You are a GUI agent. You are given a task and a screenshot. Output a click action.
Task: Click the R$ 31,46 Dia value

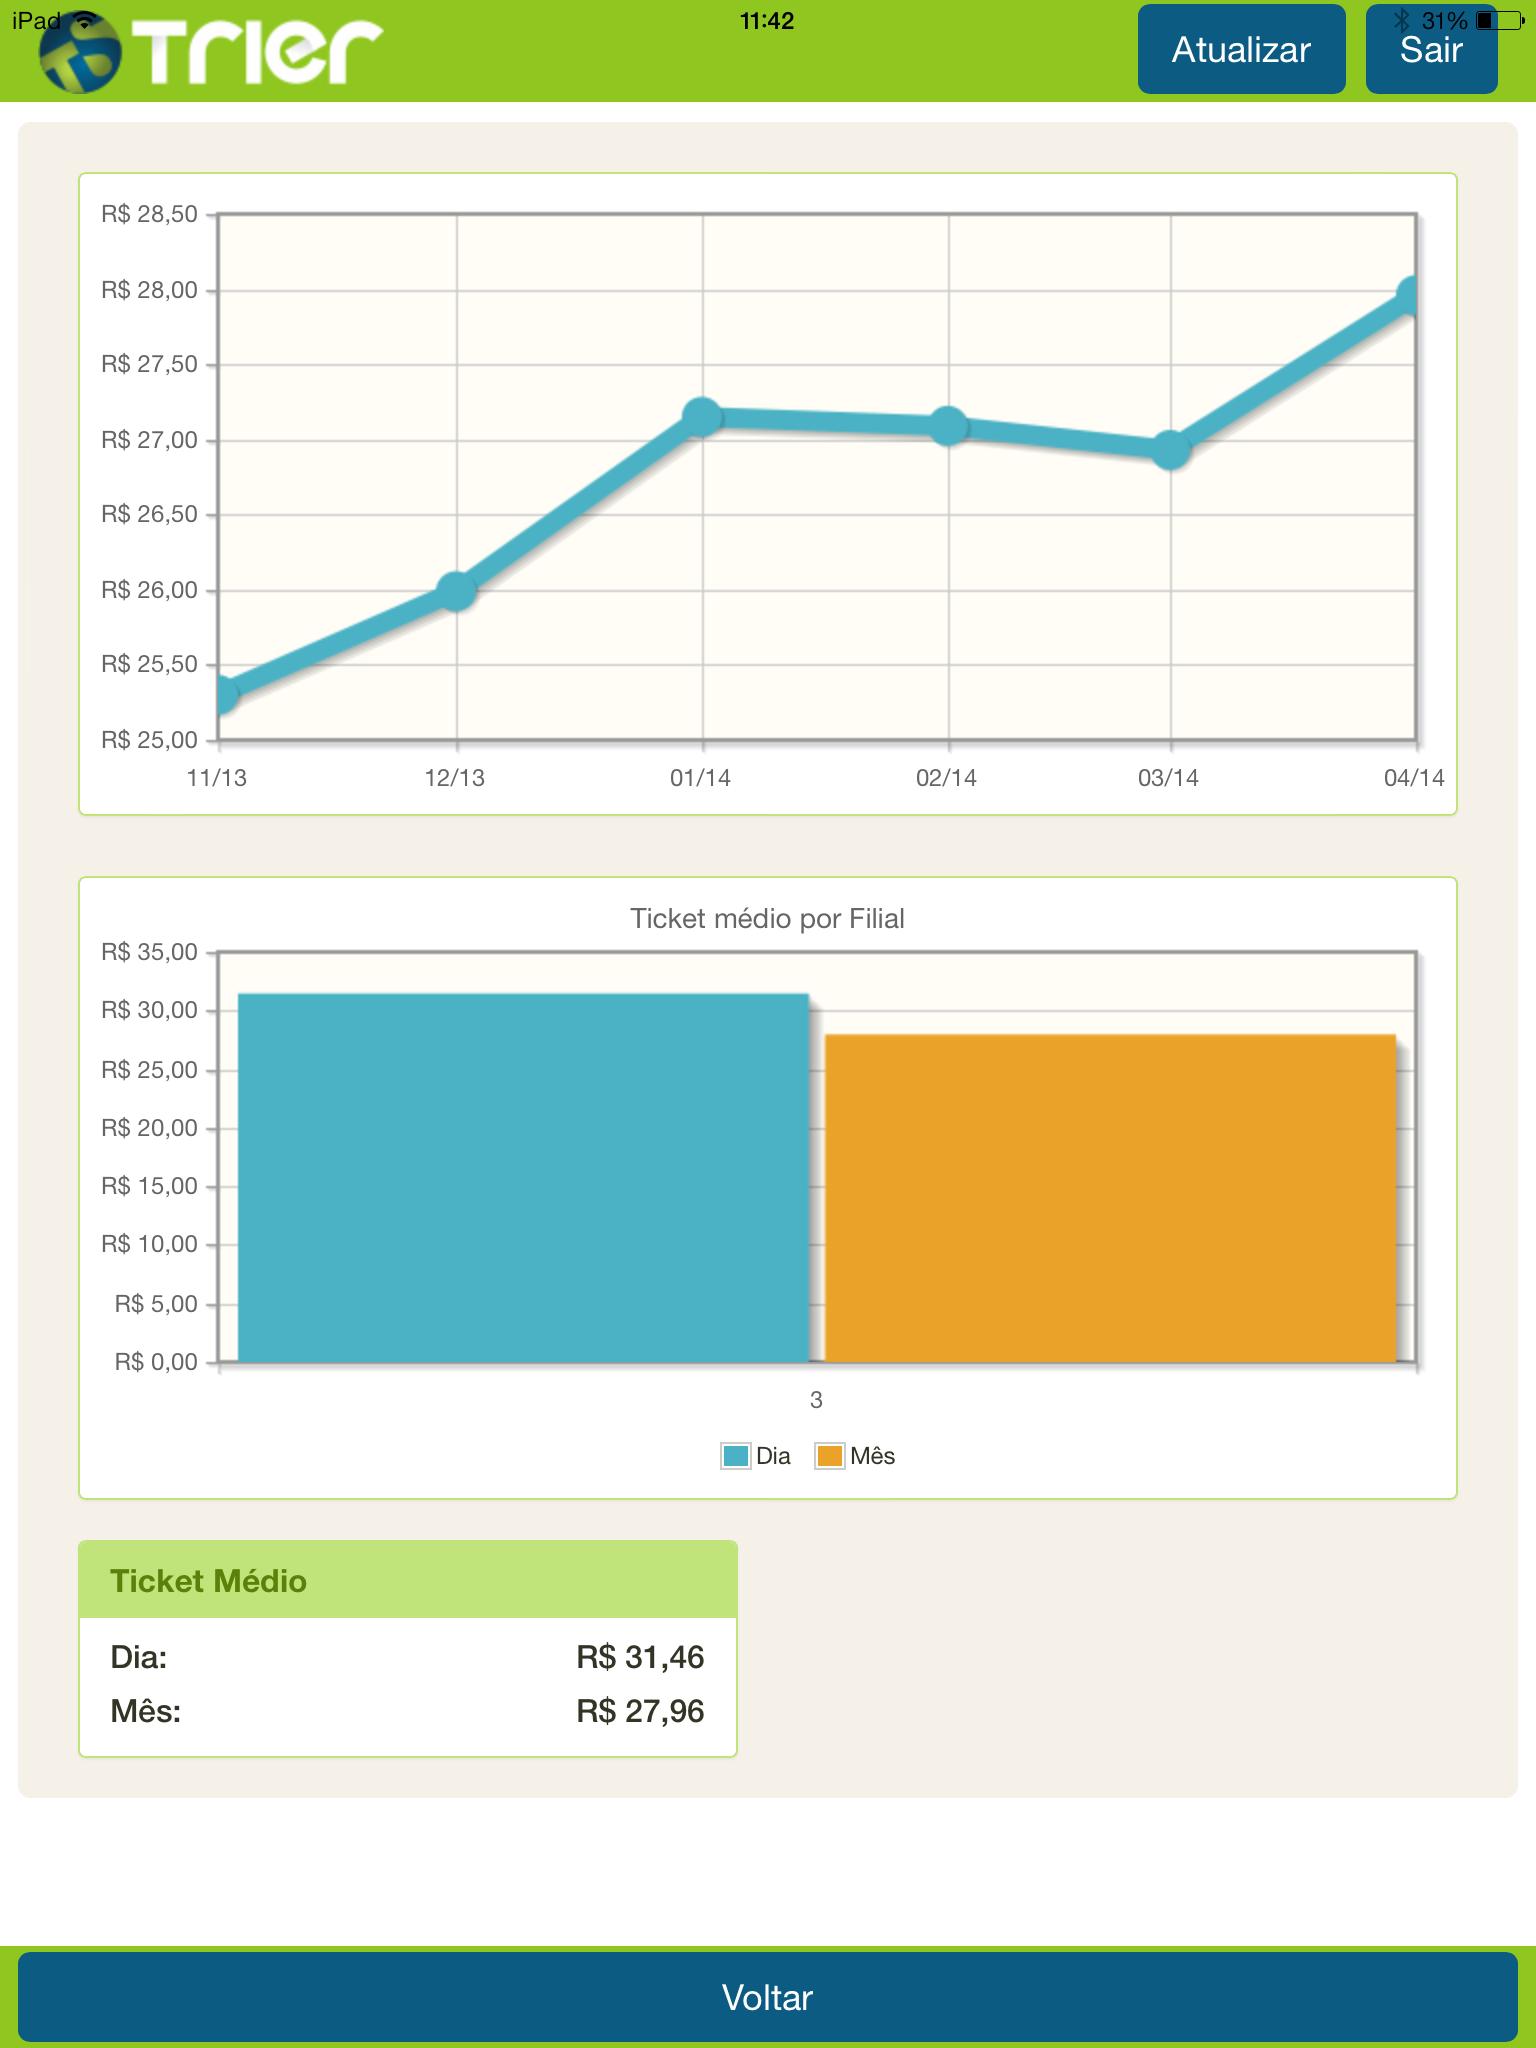[x=640, y=1658]
